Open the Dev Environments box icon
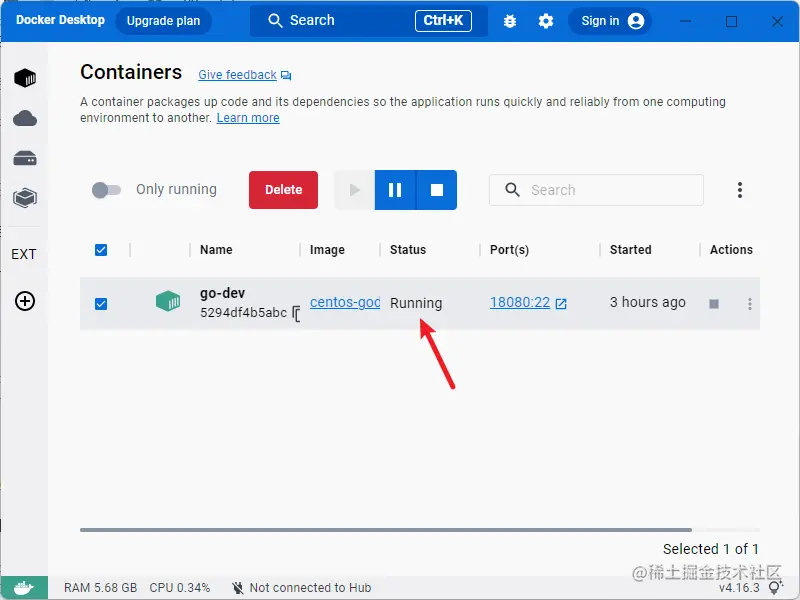Viewport: 800px width, 600px height. click(24, 198)
